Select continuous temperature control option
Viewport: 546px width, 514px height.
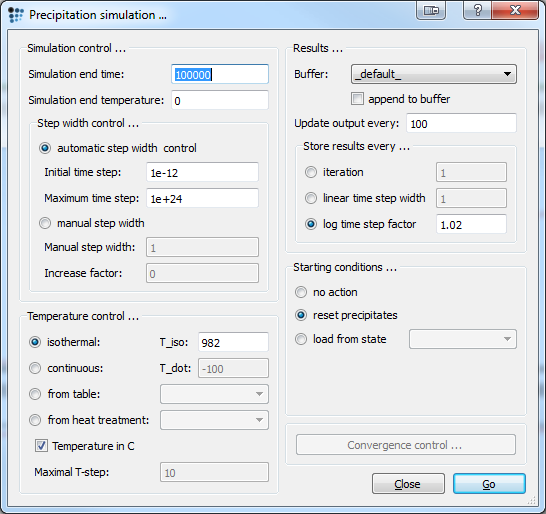click(35, 368)
